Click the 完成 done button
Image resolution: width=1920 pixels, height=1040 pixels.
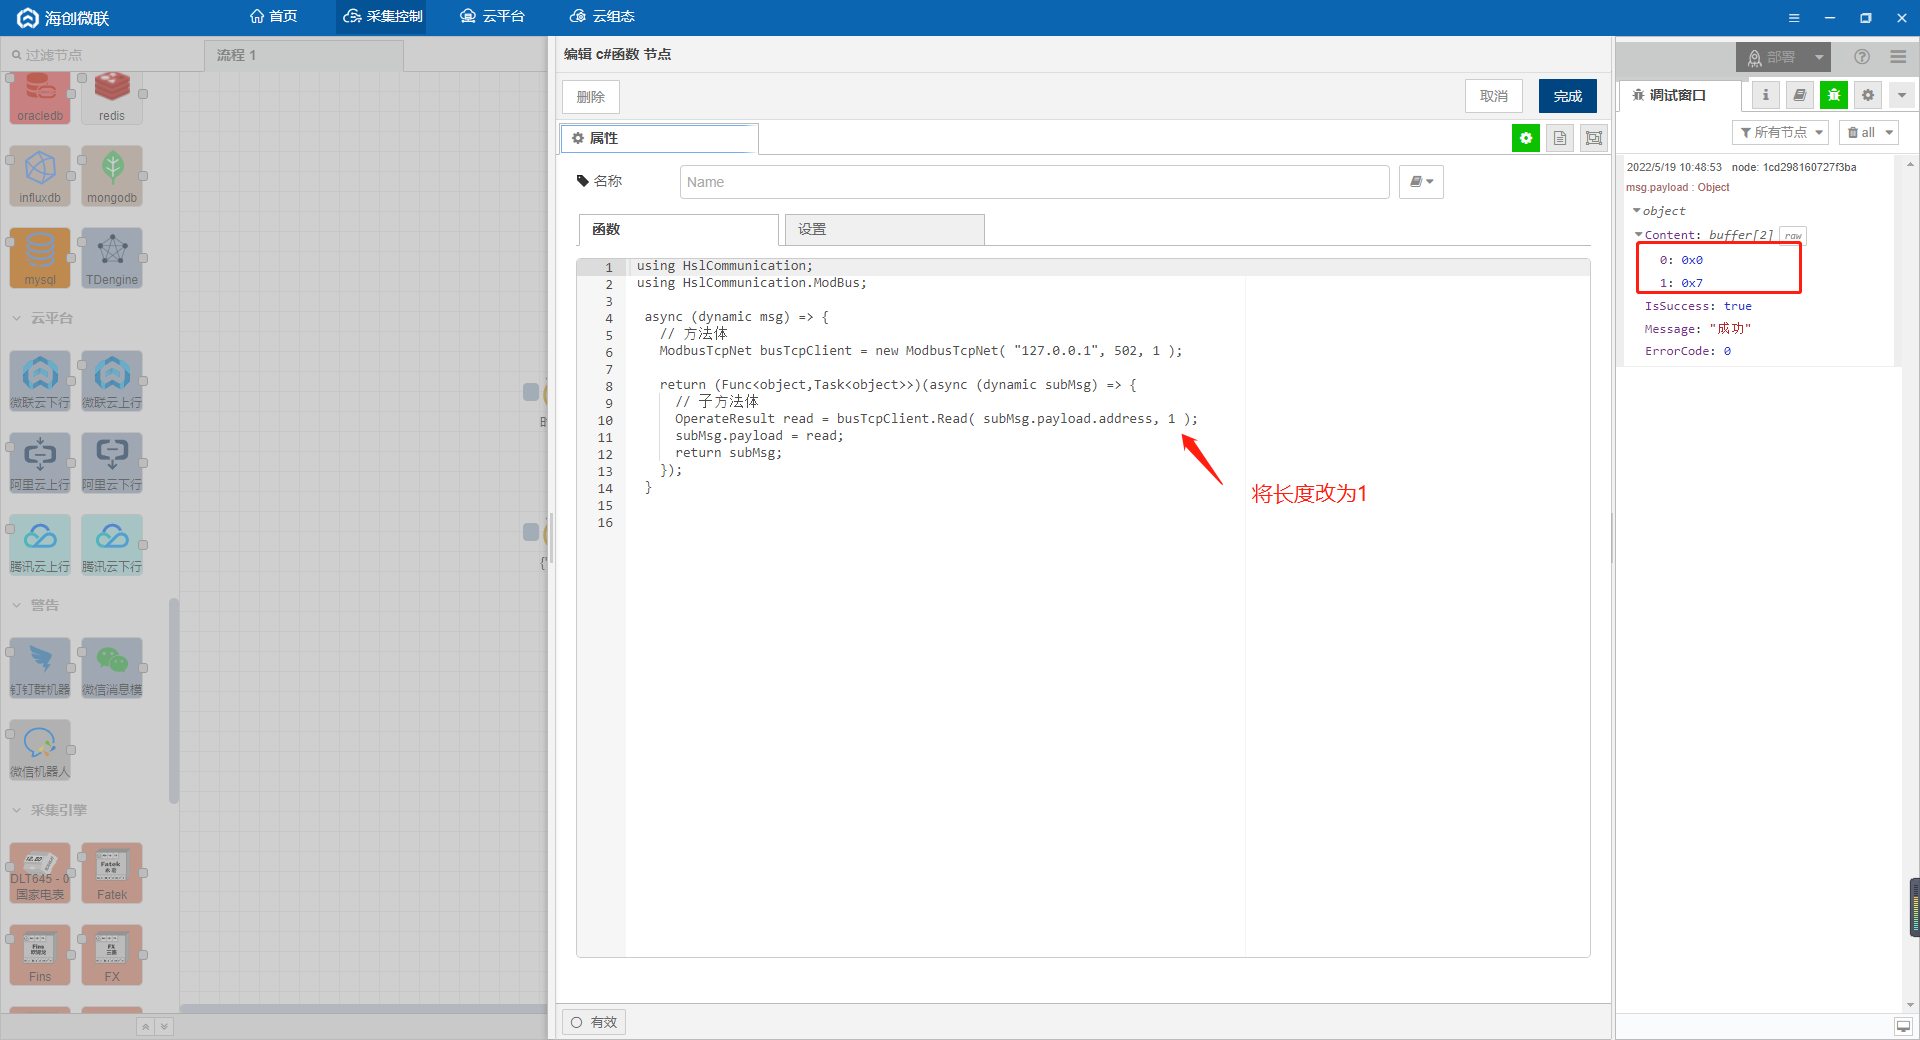(1567, 96)
